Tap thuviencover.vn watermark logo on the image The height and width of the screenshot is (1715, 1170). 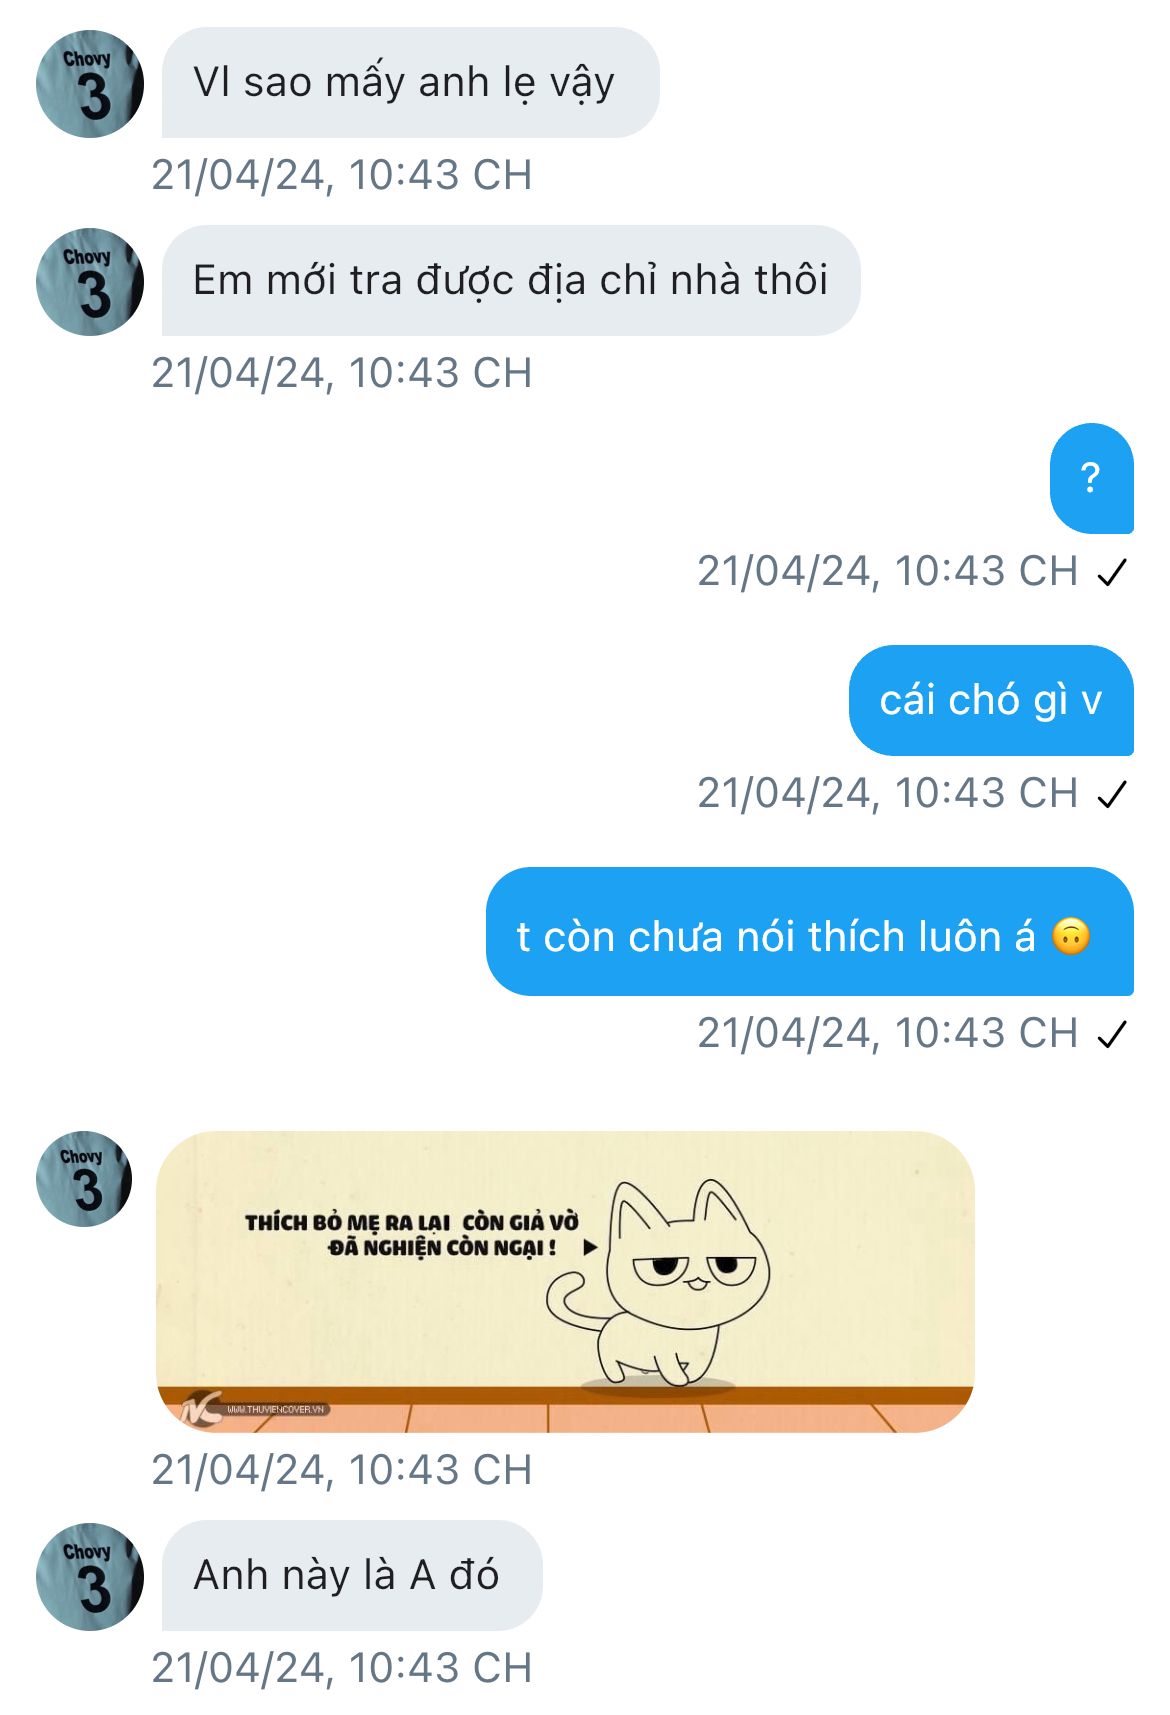(x=254, y=1407)
